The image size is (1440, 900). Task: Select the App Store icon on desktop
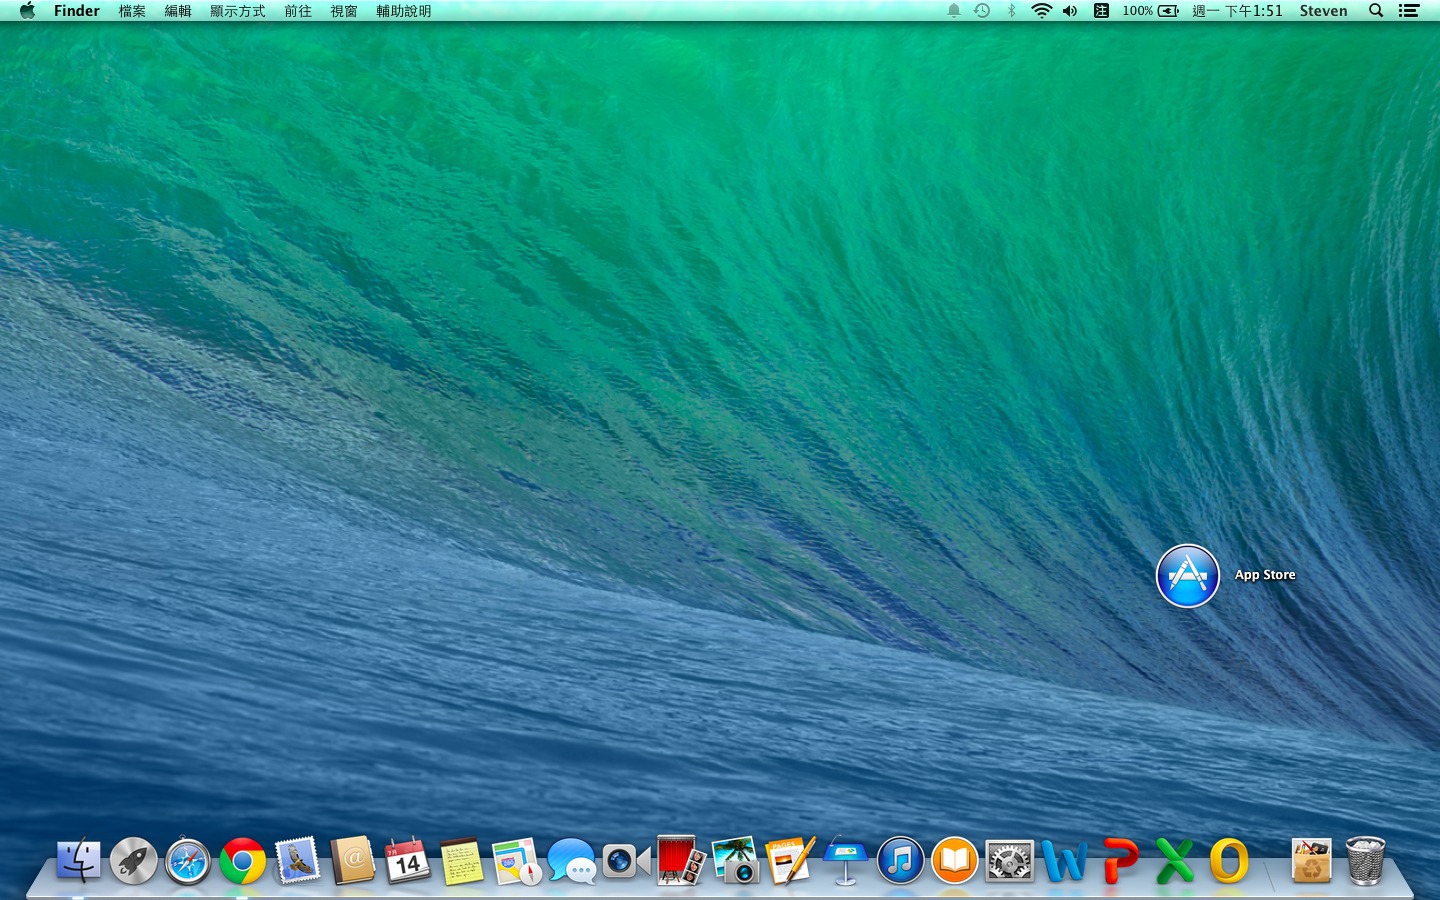[x=1188, y=576]
